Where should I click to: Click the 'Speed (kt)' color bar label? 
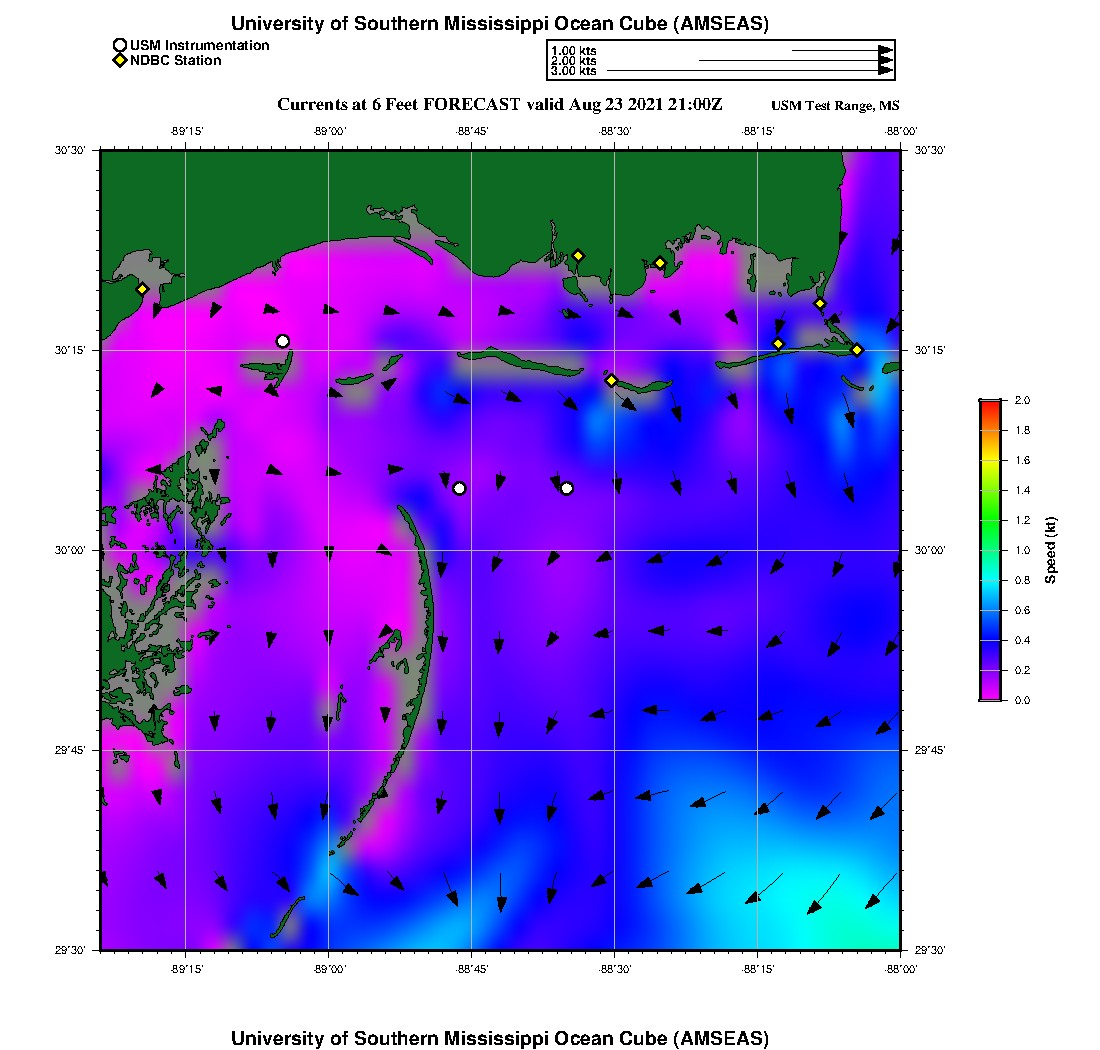click(x=1051, y=550)
